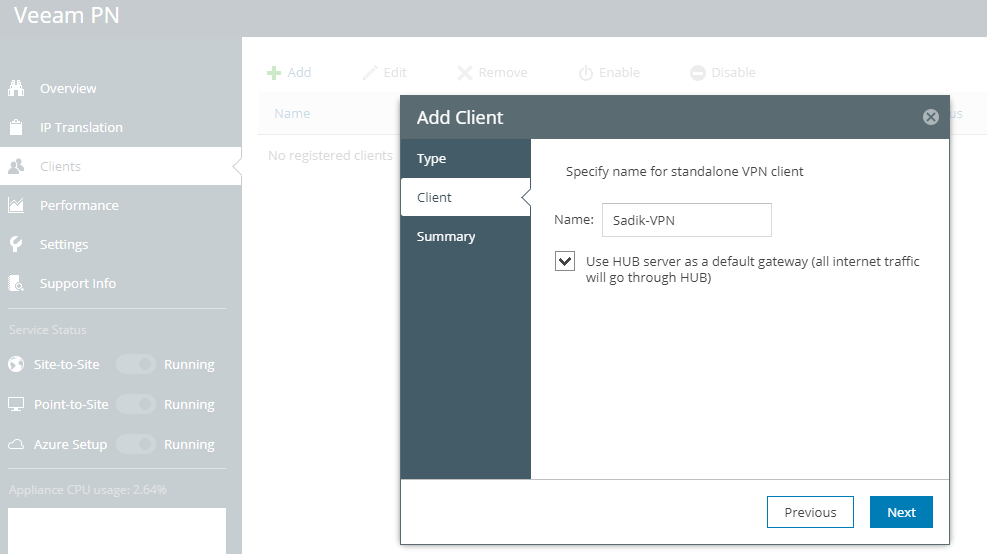This screenshot has width=987, height=554.
Task: Click the Performance chart icon
Action: point(16,205)
